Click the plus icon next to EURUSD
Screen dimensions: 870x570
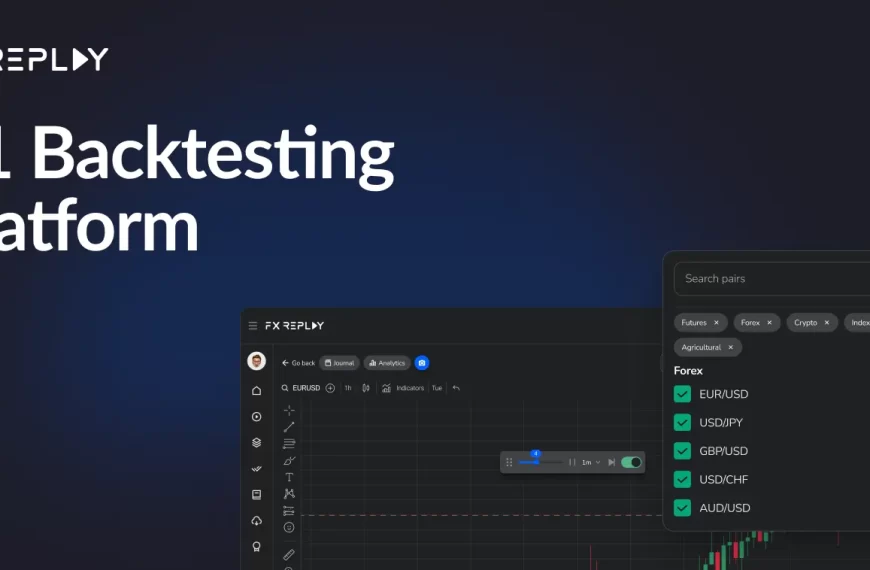tap(330, 388)
